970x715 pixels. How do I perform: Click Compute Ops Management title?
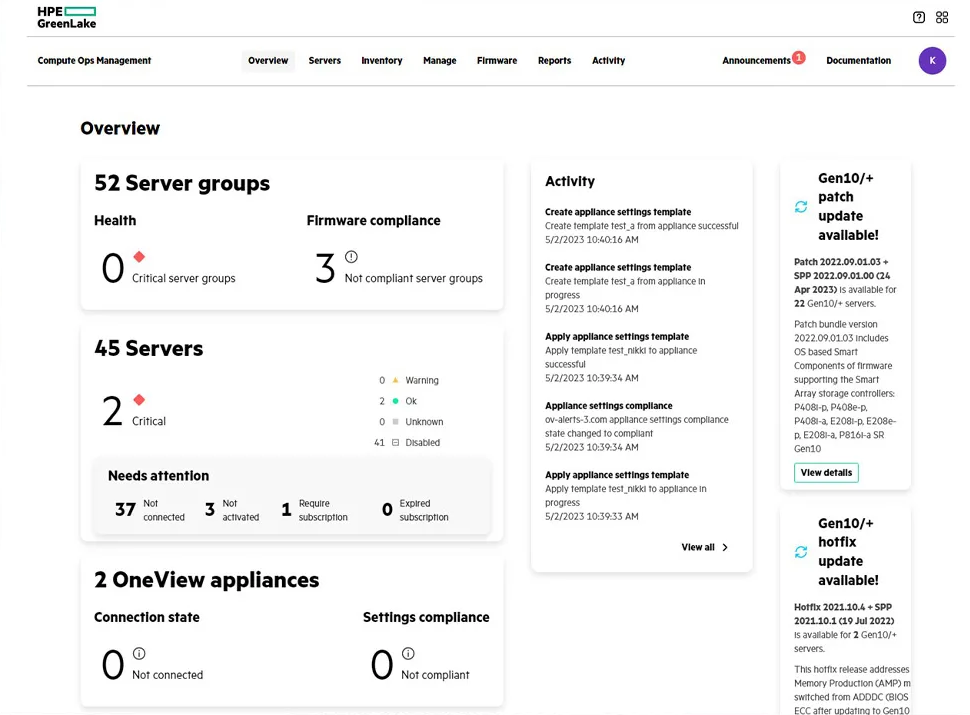coord(94,61)
